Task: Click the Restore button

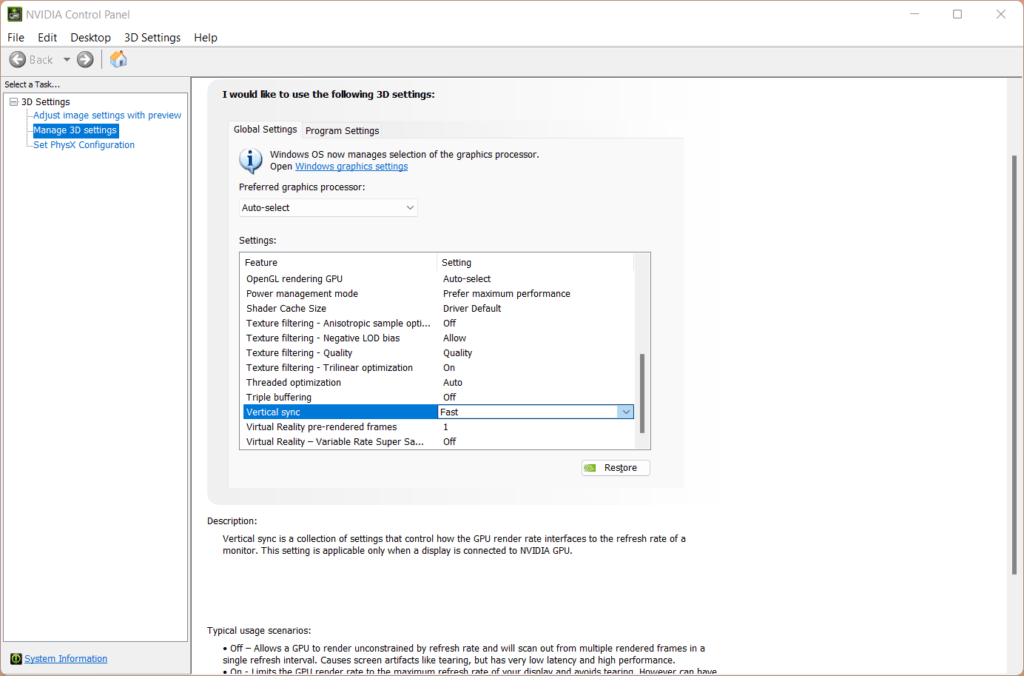Action: tap(615, 468)
